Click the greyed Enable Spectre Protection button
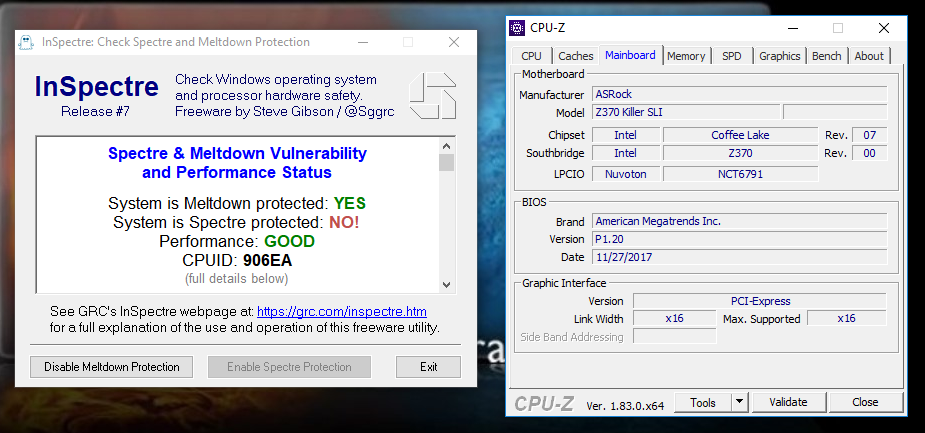The width and height of the screenshot is (925, 433). click(289, 367)
